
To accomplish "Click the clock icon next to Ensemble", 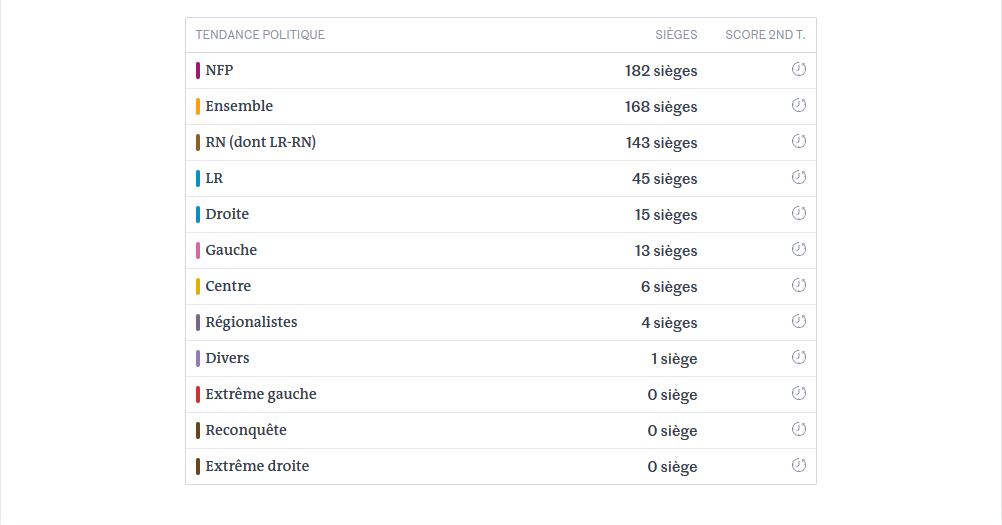I will pyautogui.click(x=798, y=106).
